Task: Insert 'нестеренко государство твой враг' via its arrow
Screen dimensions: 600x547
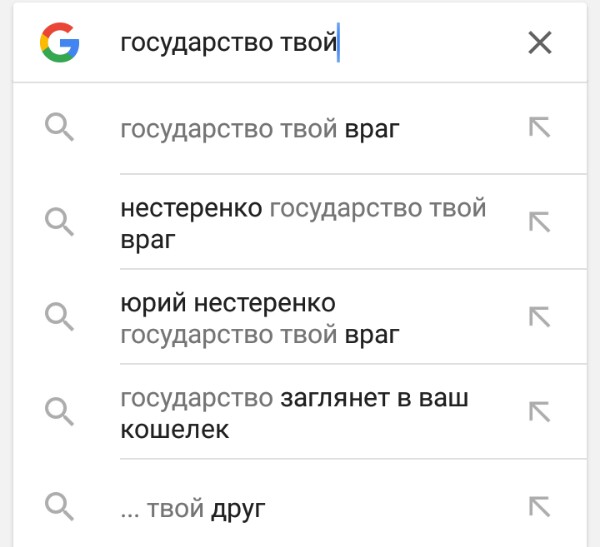Action: [539, 222]
